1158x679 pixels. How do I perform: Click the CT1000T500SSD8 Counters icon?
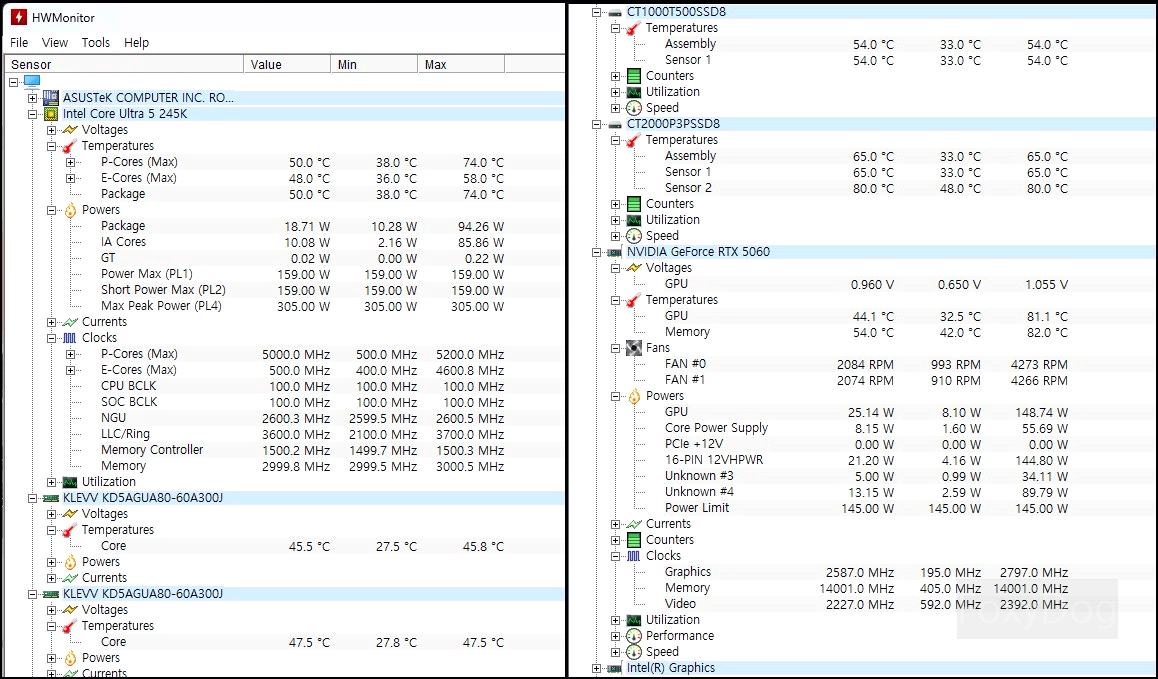click(634, 76)
